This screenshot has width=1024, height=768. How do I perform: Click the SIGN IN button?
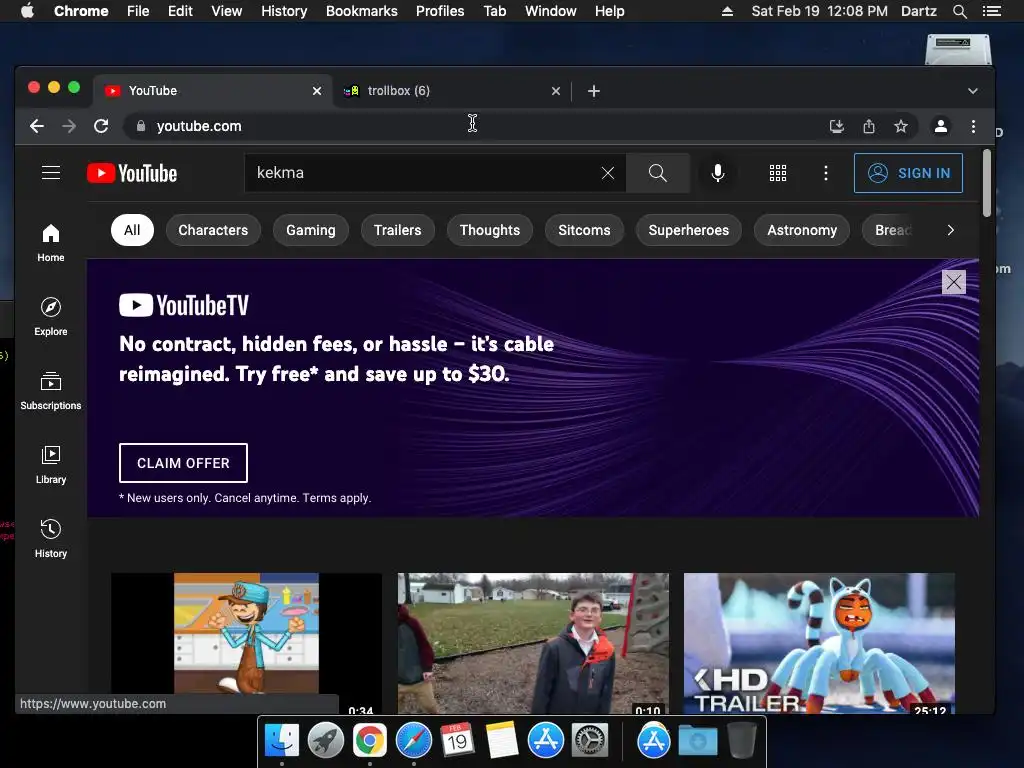pos(908,173)
